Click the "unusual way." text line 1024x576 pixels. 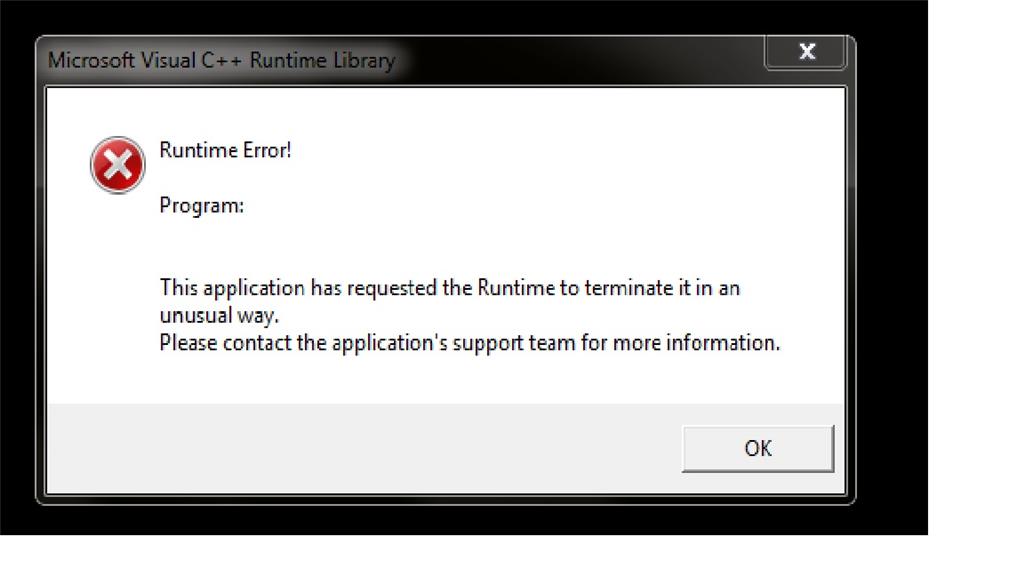tap(219, 315)
